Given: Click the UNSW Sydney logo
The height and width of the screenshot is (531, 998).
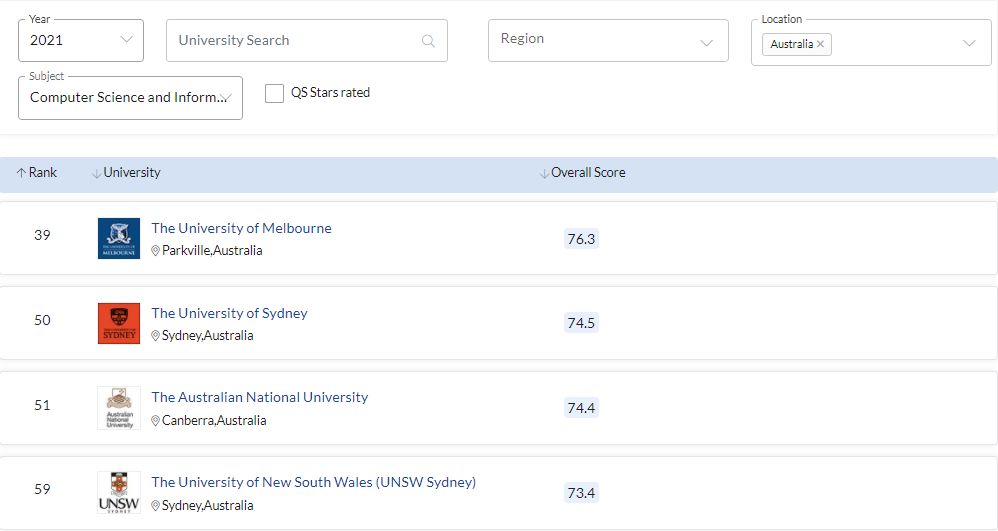Looking at the screenshot, I should click(119, 493).
